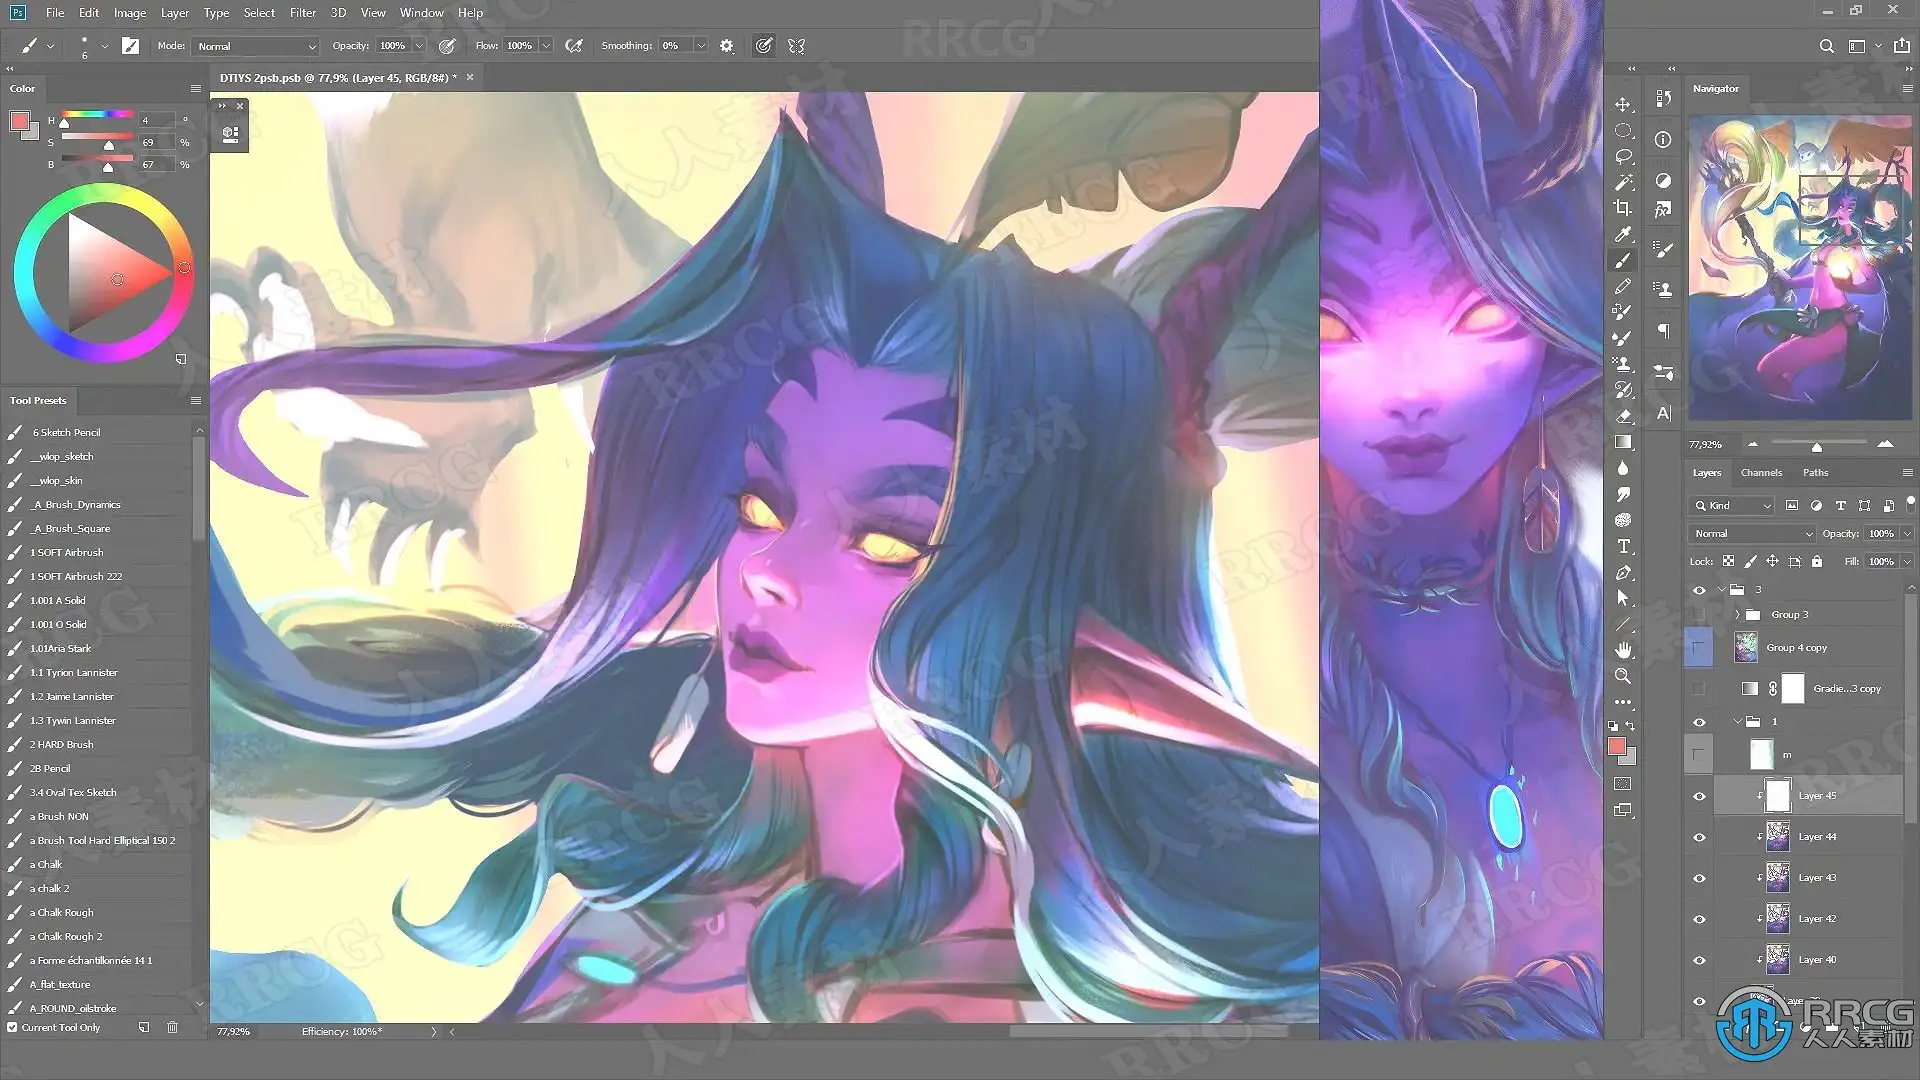Screen dimensions: 1920x1080
Task: Enable Current Tool Only checkbox
Action: click(12, 1027)
